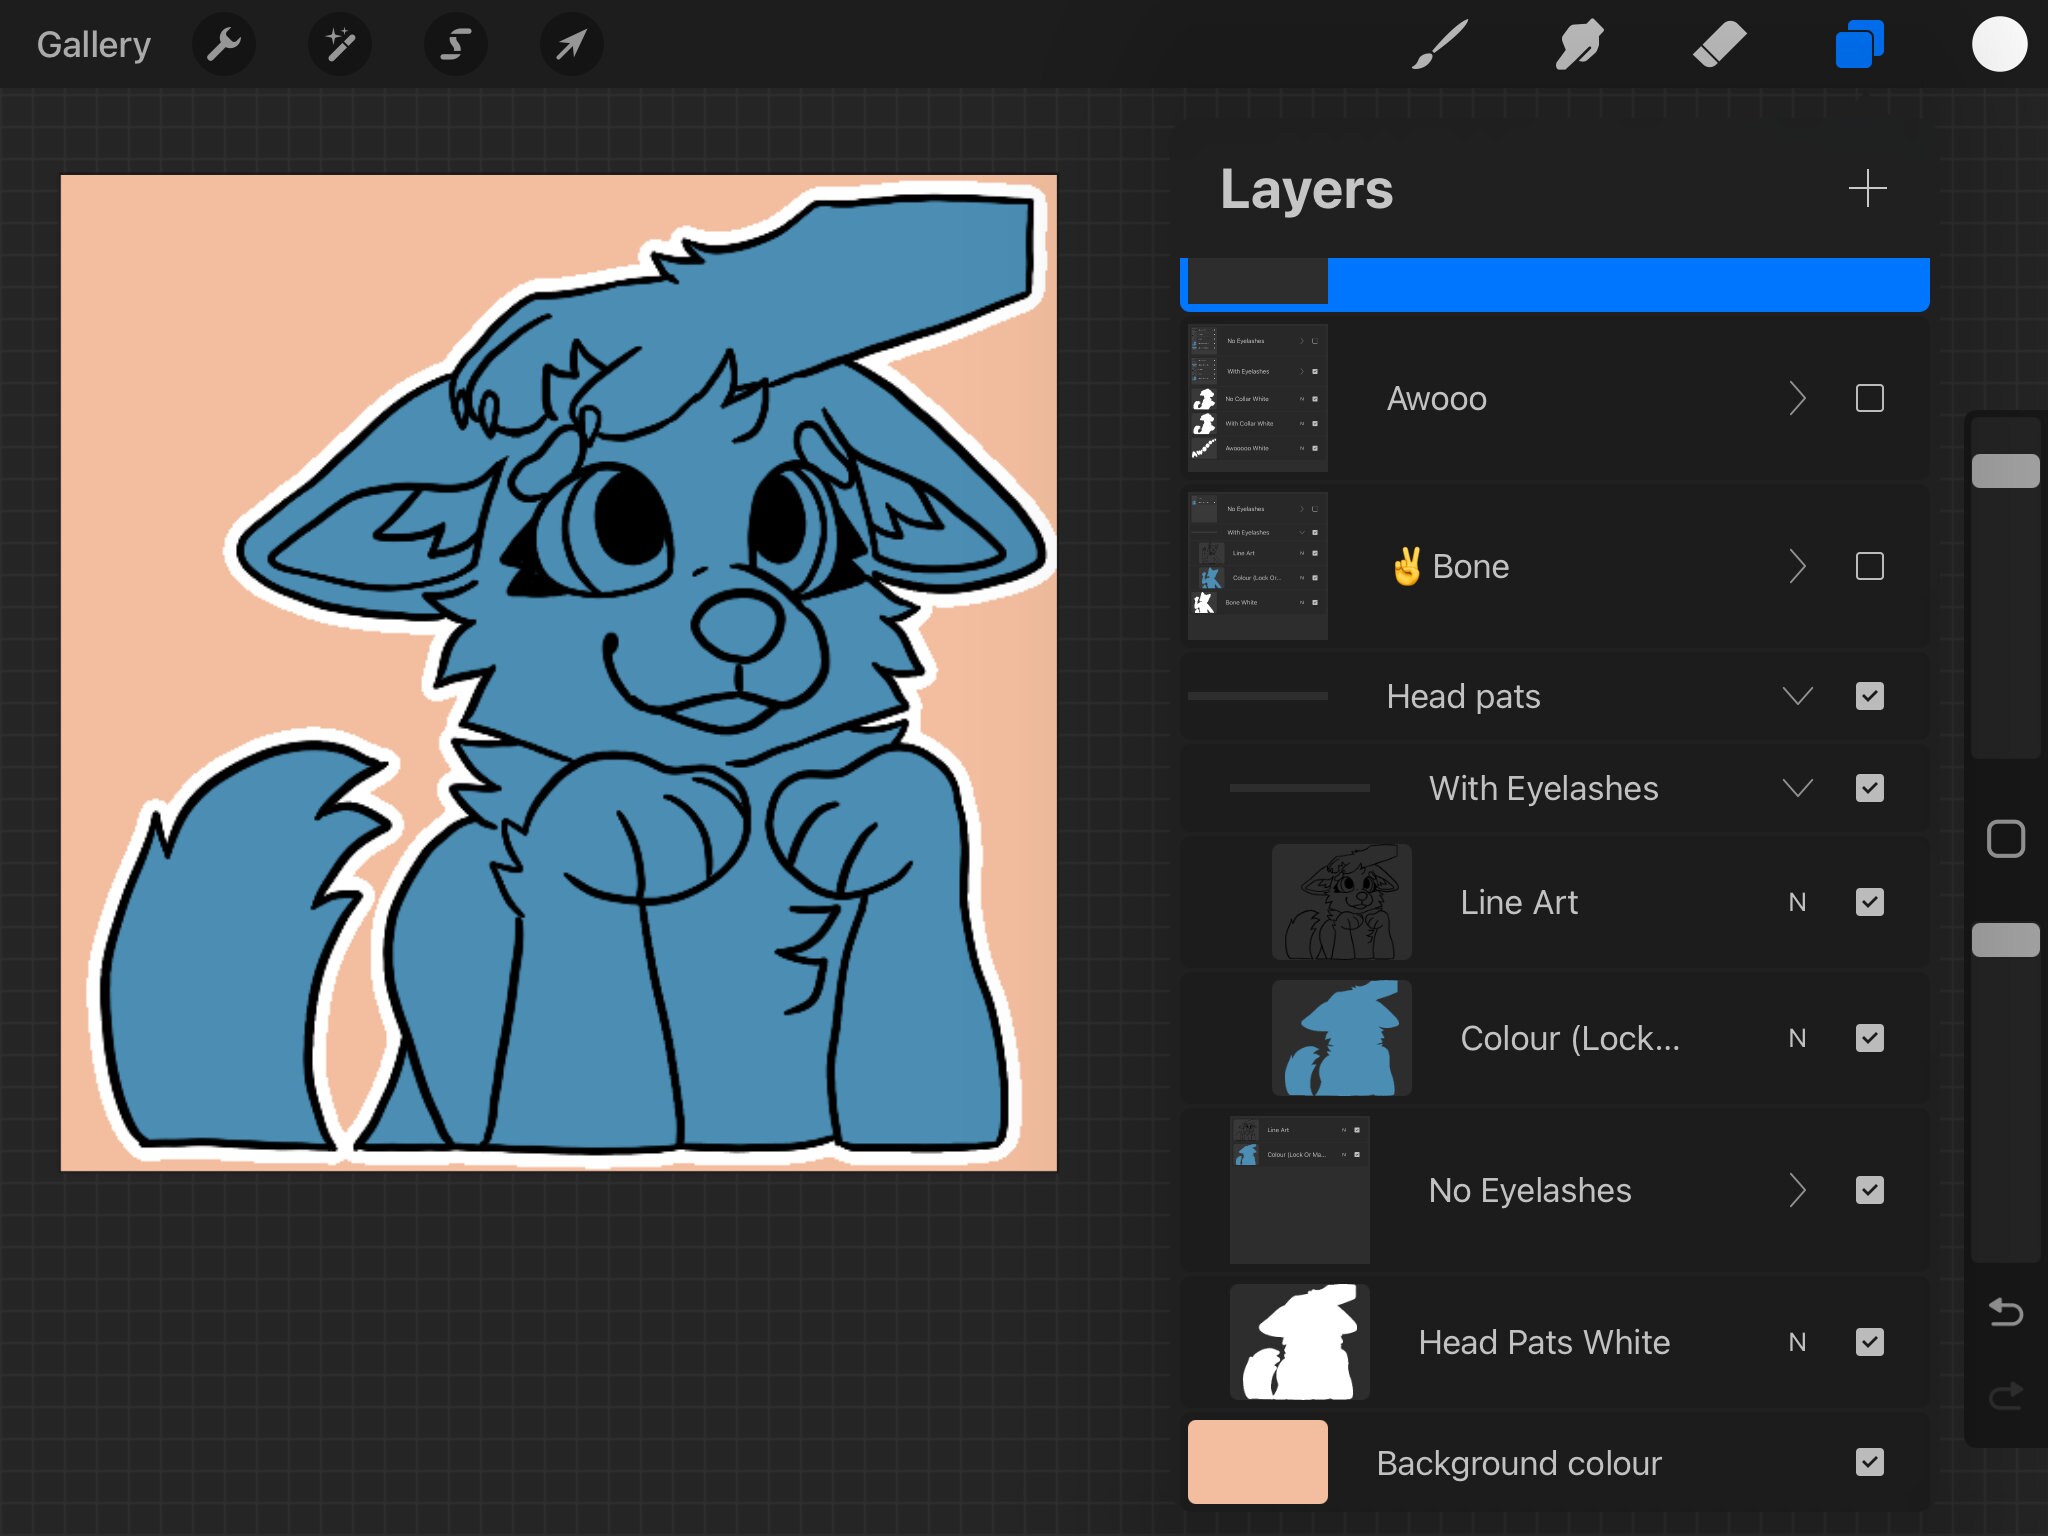Go back to the Gallery

coord(93,44)
